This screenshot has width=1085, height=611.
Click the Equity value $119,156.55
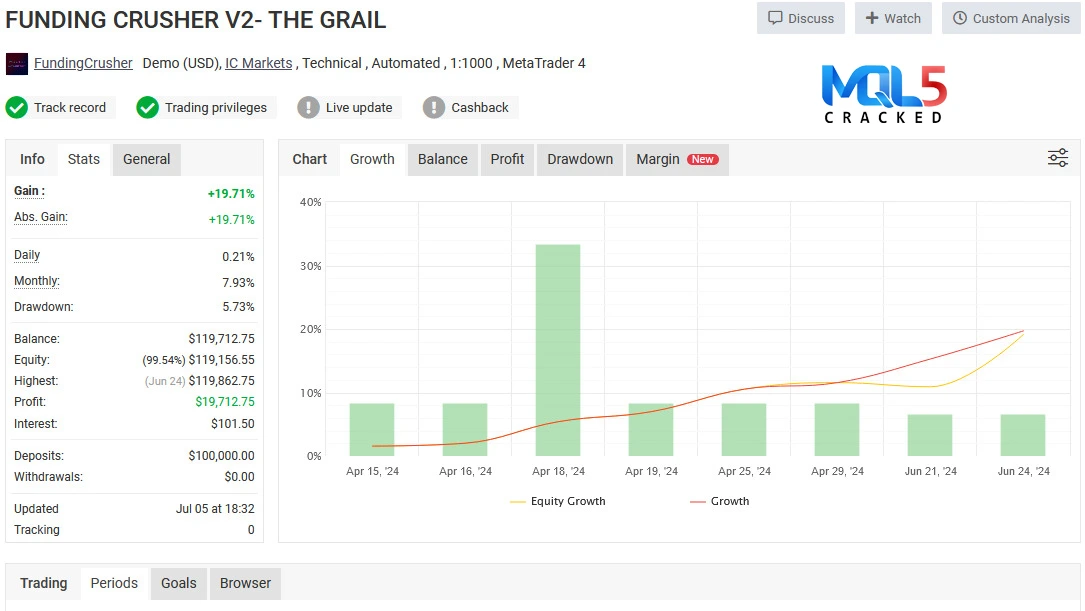tap(221, 360)
